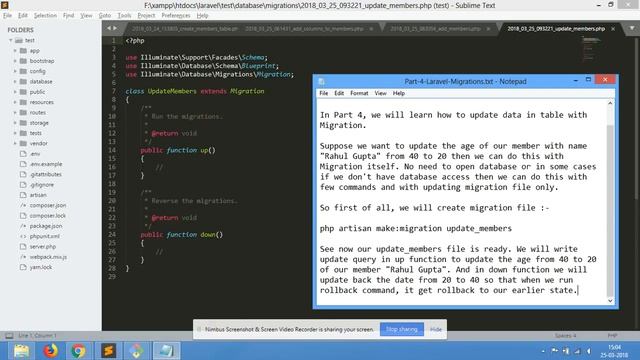Expand the vendor folder arrow

point(15,143)
